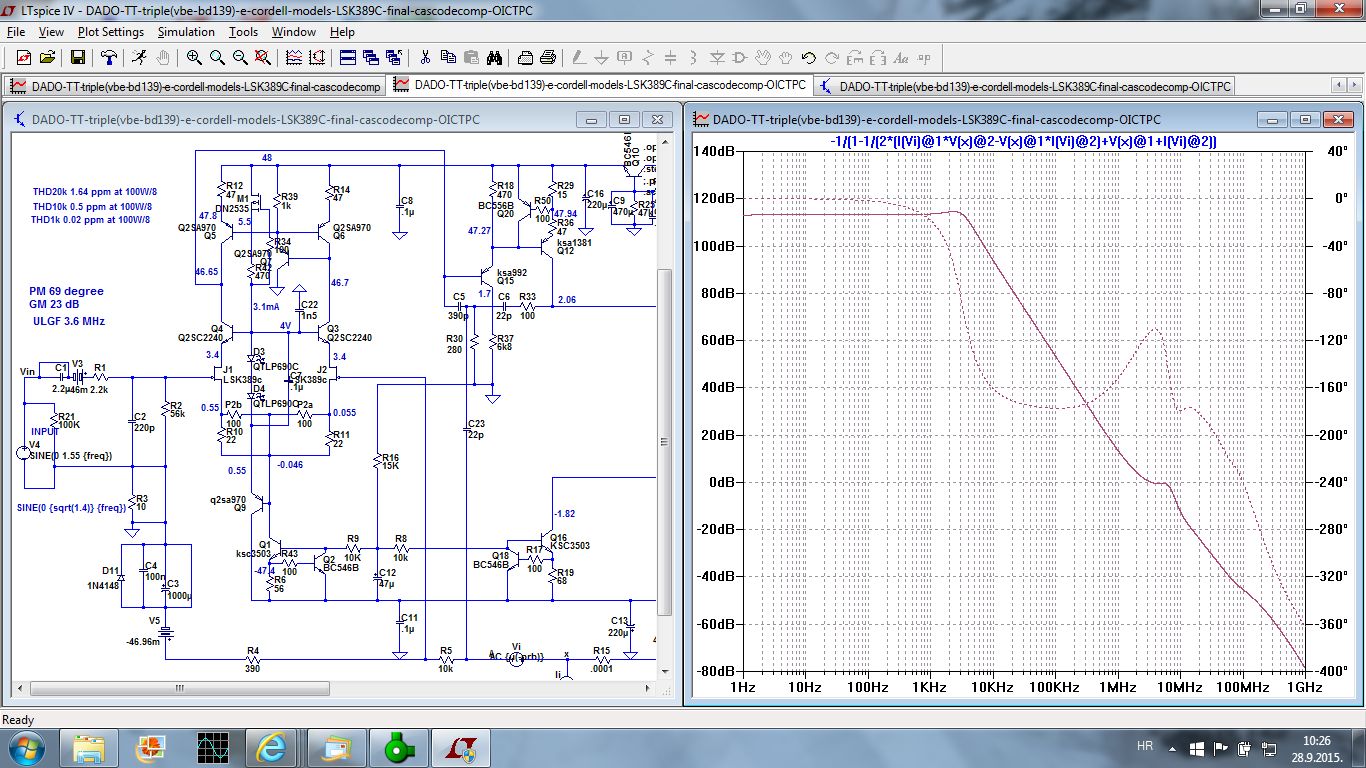
Task: Switch to the third schematic document tab
Action: pyautogui.click(x=1025, y=87)
